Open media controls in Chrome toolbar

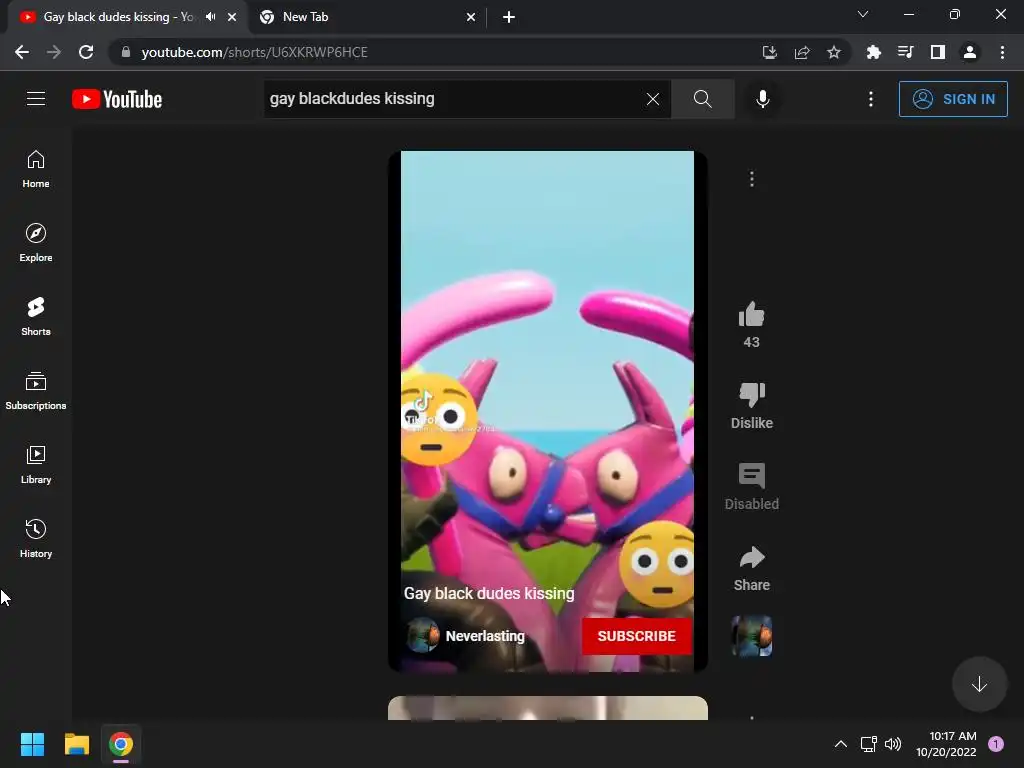(905, 52)
